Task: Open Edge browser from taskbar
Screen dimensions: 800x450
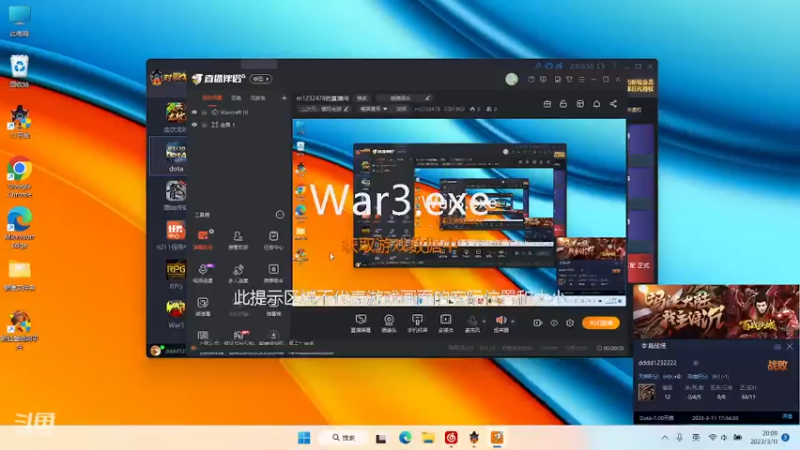Action: pyautogui.click(x=405, y=438)
